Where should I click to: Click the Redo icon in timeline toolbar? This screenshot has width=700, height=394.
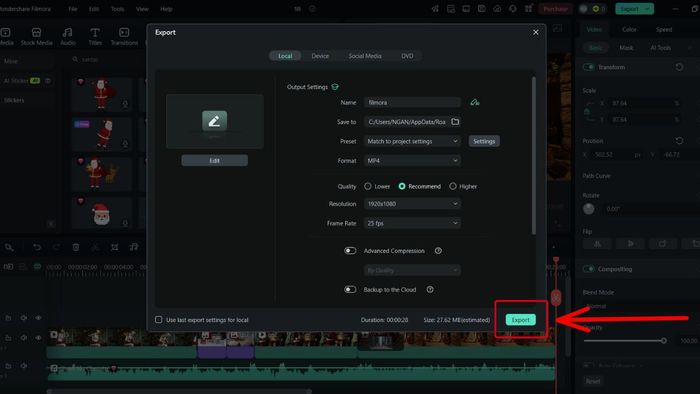point(56,247)
